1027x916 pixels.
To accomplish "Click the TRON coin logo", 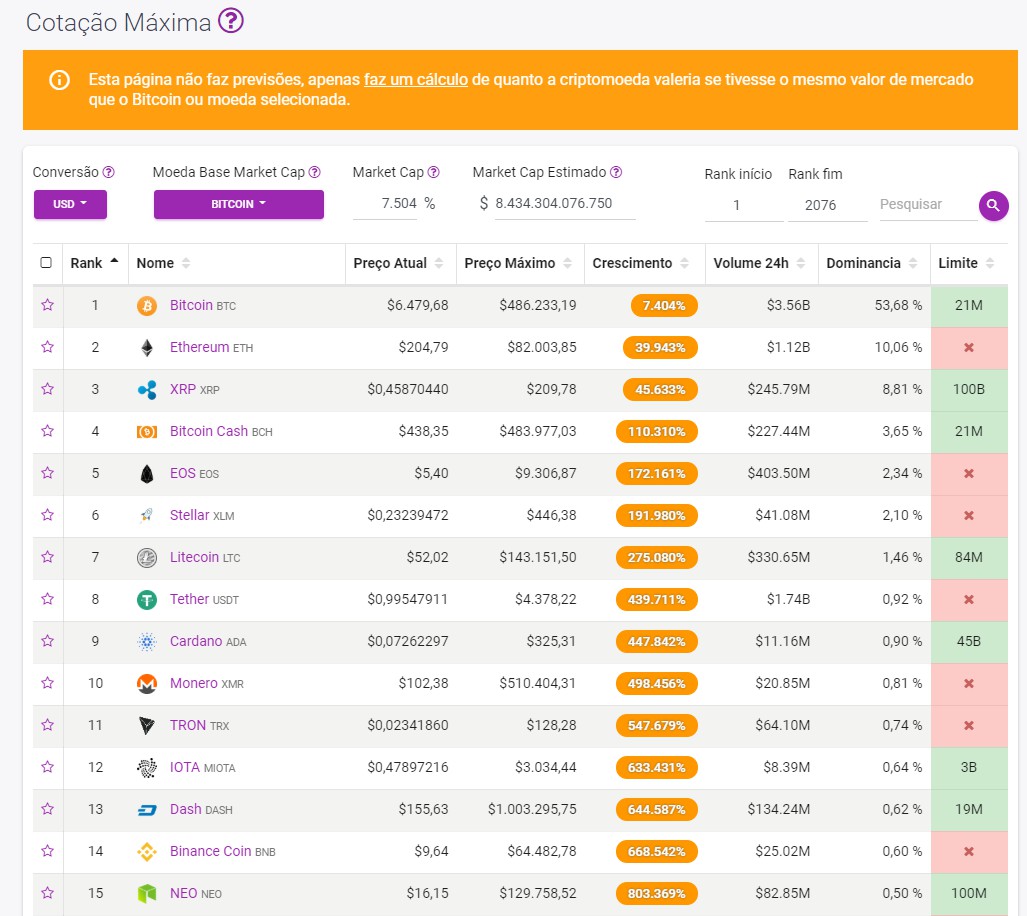I will [x=147, y=725].
